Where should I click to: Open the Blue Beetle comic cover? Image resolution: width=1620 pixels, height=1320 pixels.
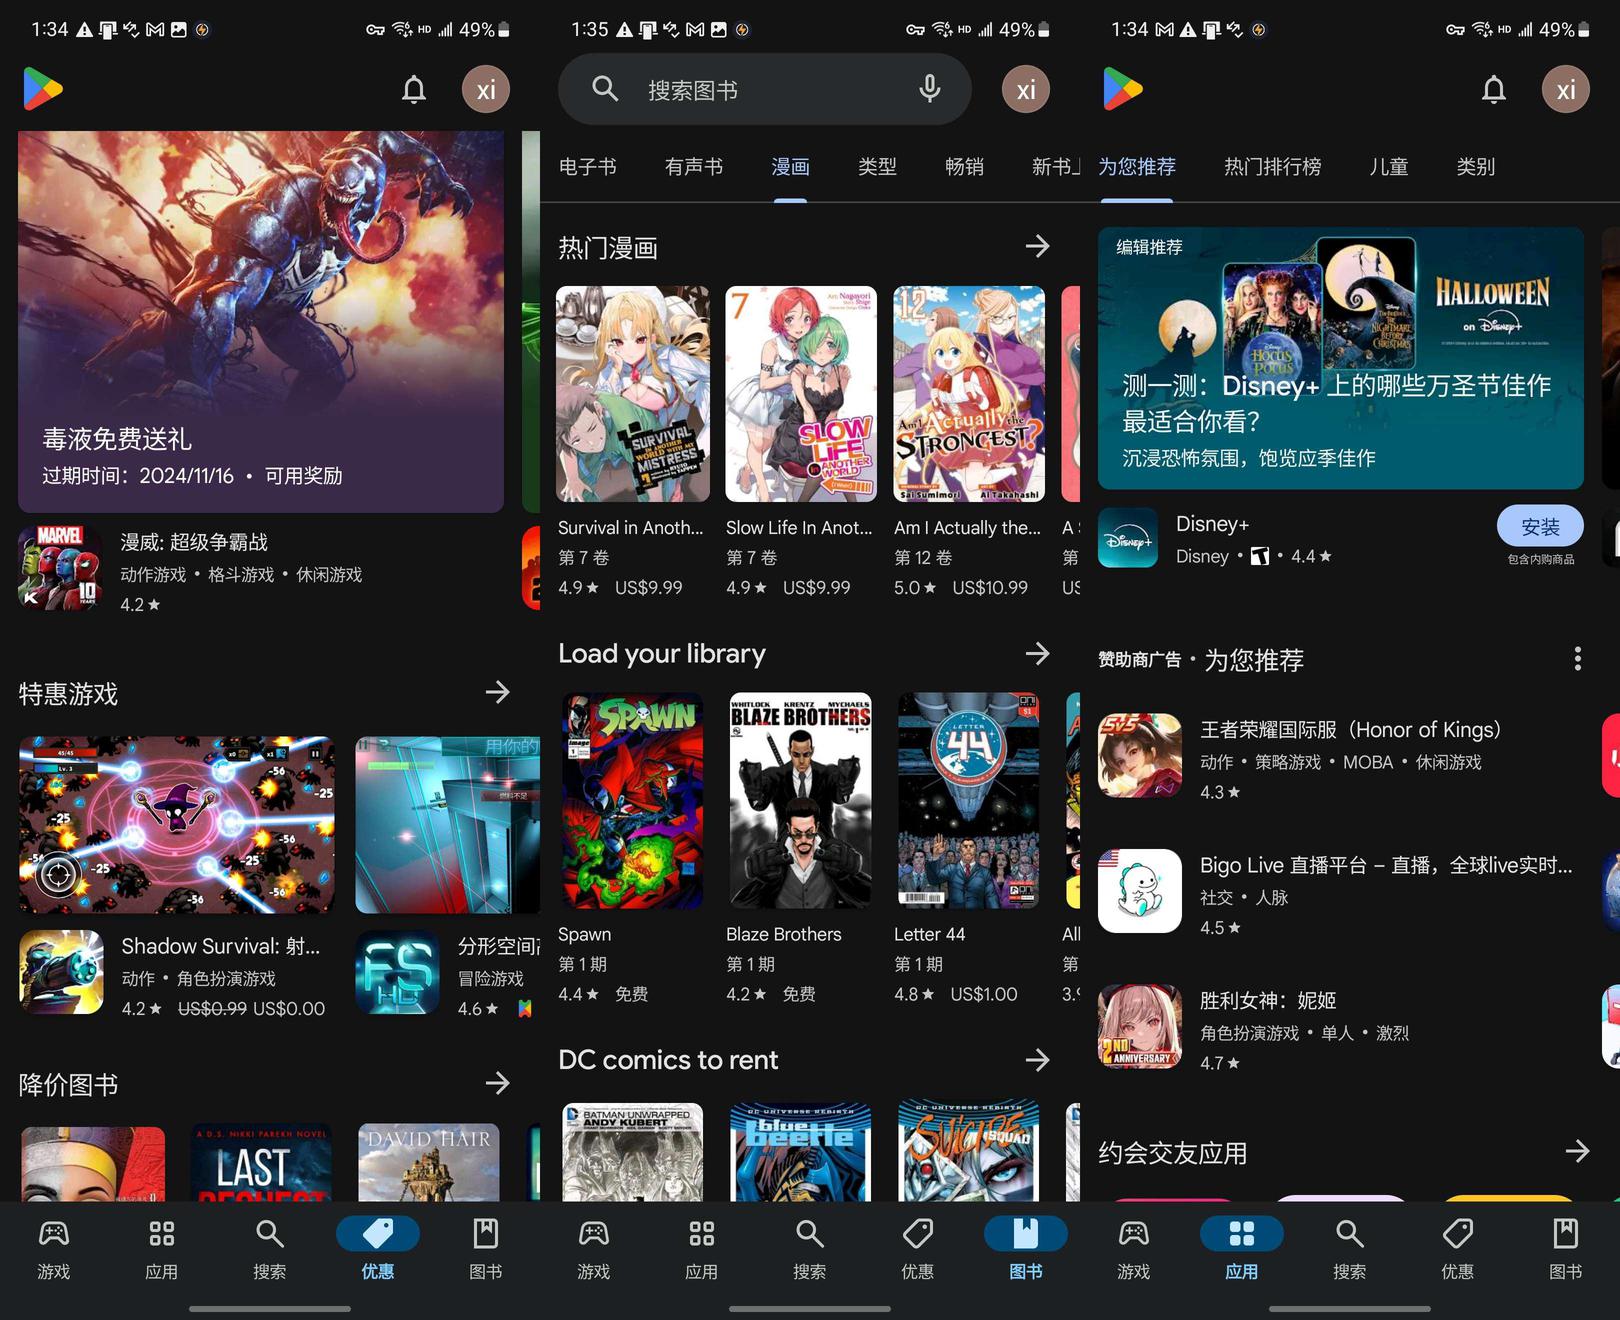point(800,1152)
